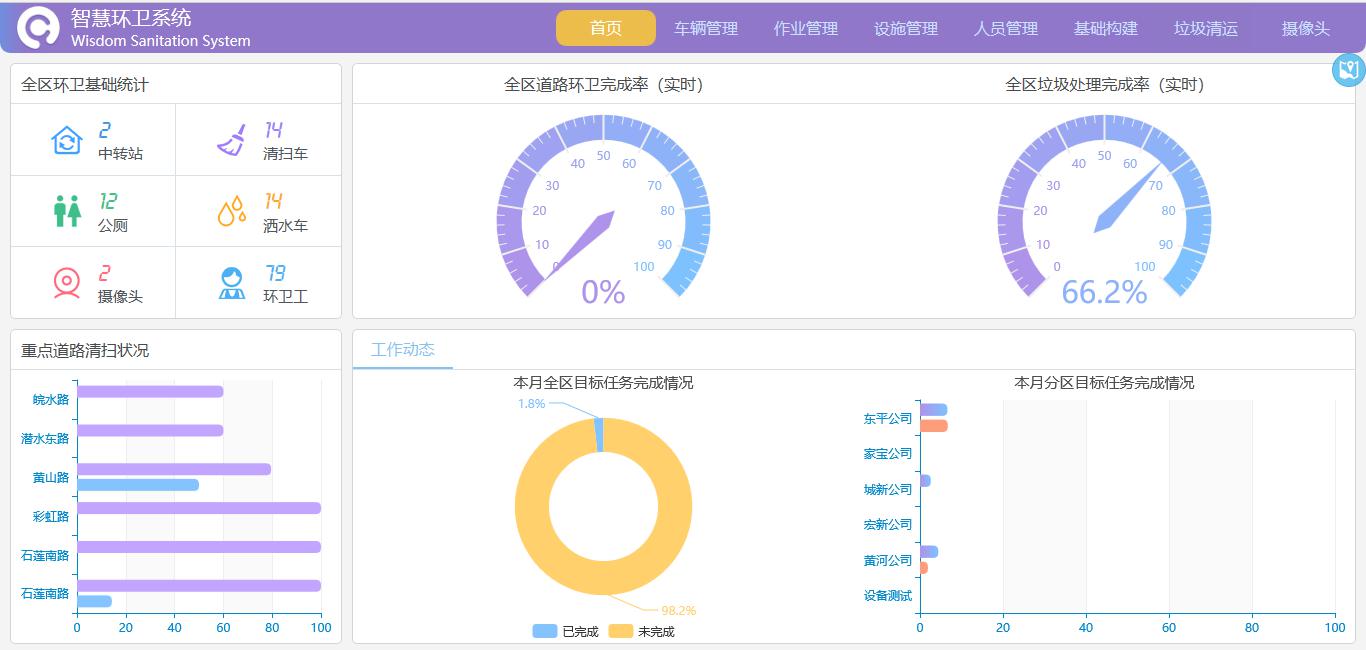Screen dimensions: 1366x650
Task: Click the 98.2% donut label
Action: click(x=679, y=610)
